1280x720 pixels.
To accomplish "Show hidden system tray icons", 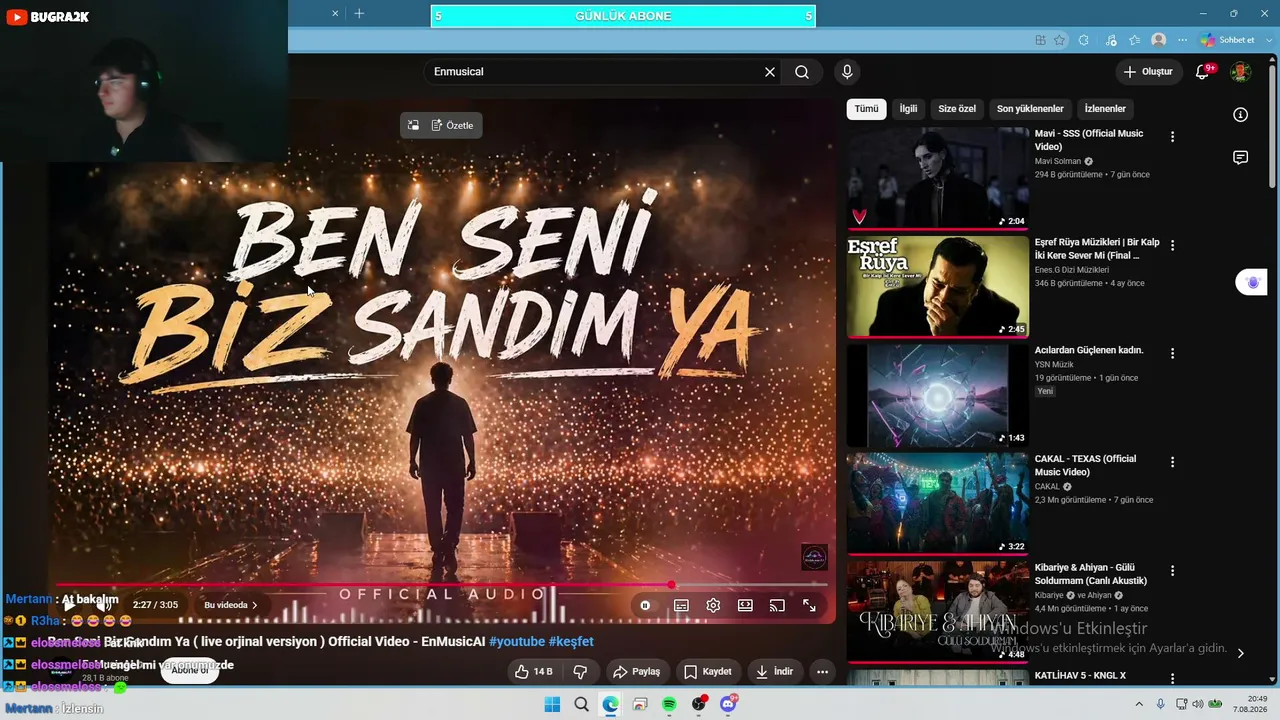I will pos(1138,704).
